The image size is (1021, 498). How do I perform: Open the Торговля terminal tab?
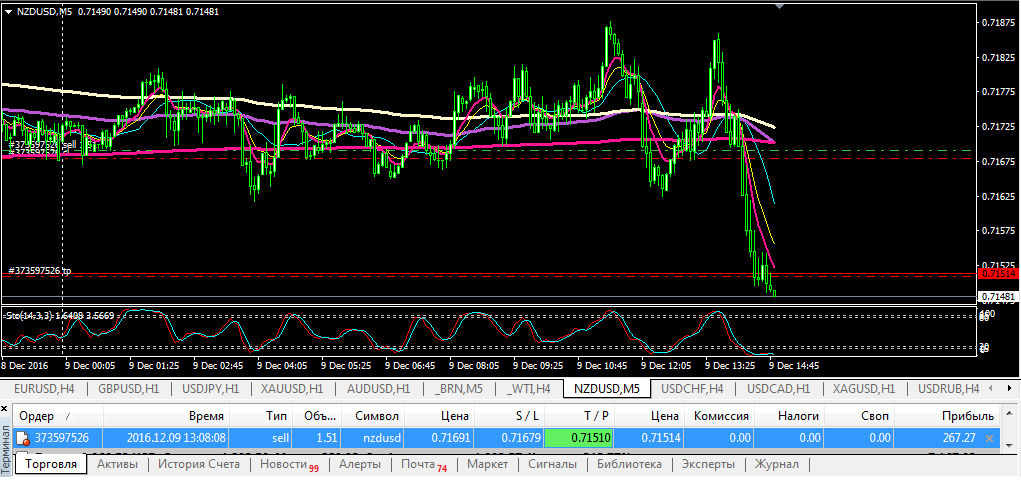tap(51, 464)
